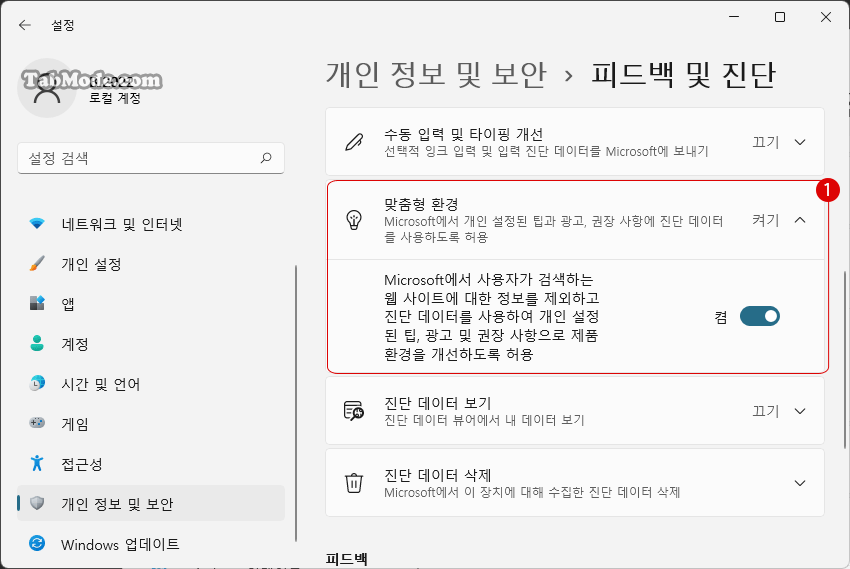Click the Accessibility figure icon
The height and width of the screenshot is (569, 850).
coord(37,463)
